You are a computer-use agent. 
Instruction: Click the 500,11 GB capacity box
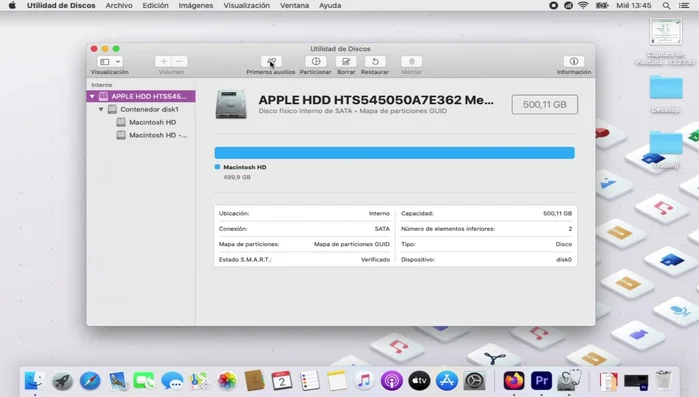[545, 104]
